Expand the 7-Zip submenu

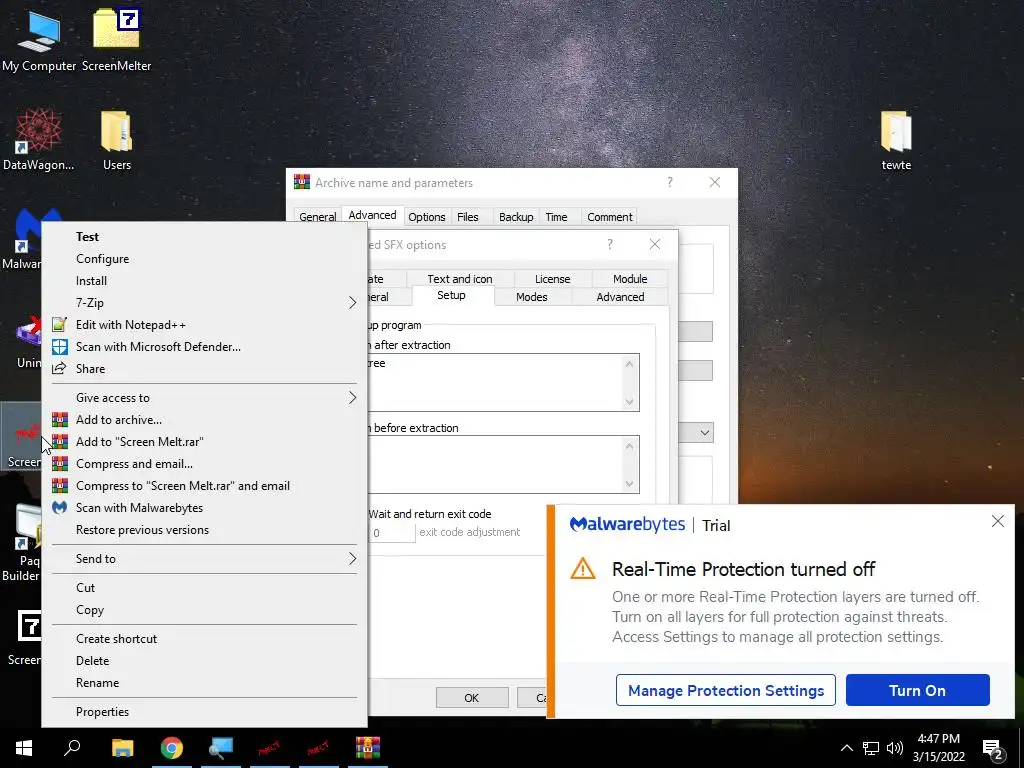[x=205, y=303]
